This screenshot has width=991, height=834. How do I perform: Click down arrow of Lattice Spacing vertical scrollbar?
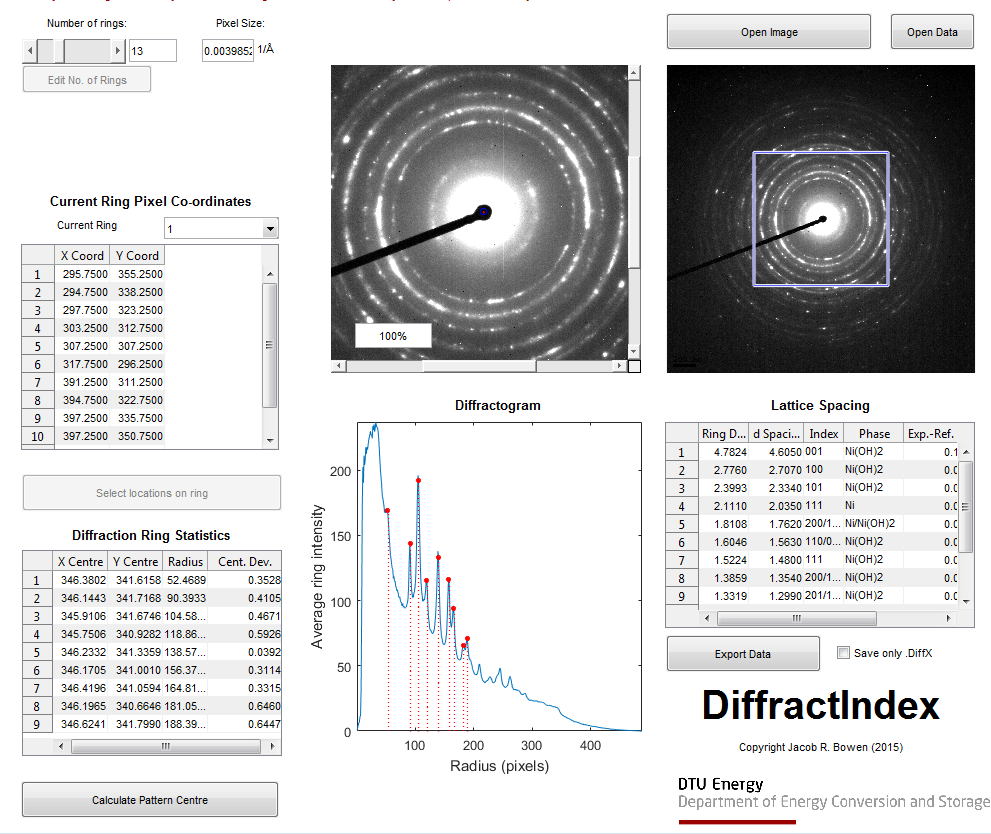click(x=966, y=601)
